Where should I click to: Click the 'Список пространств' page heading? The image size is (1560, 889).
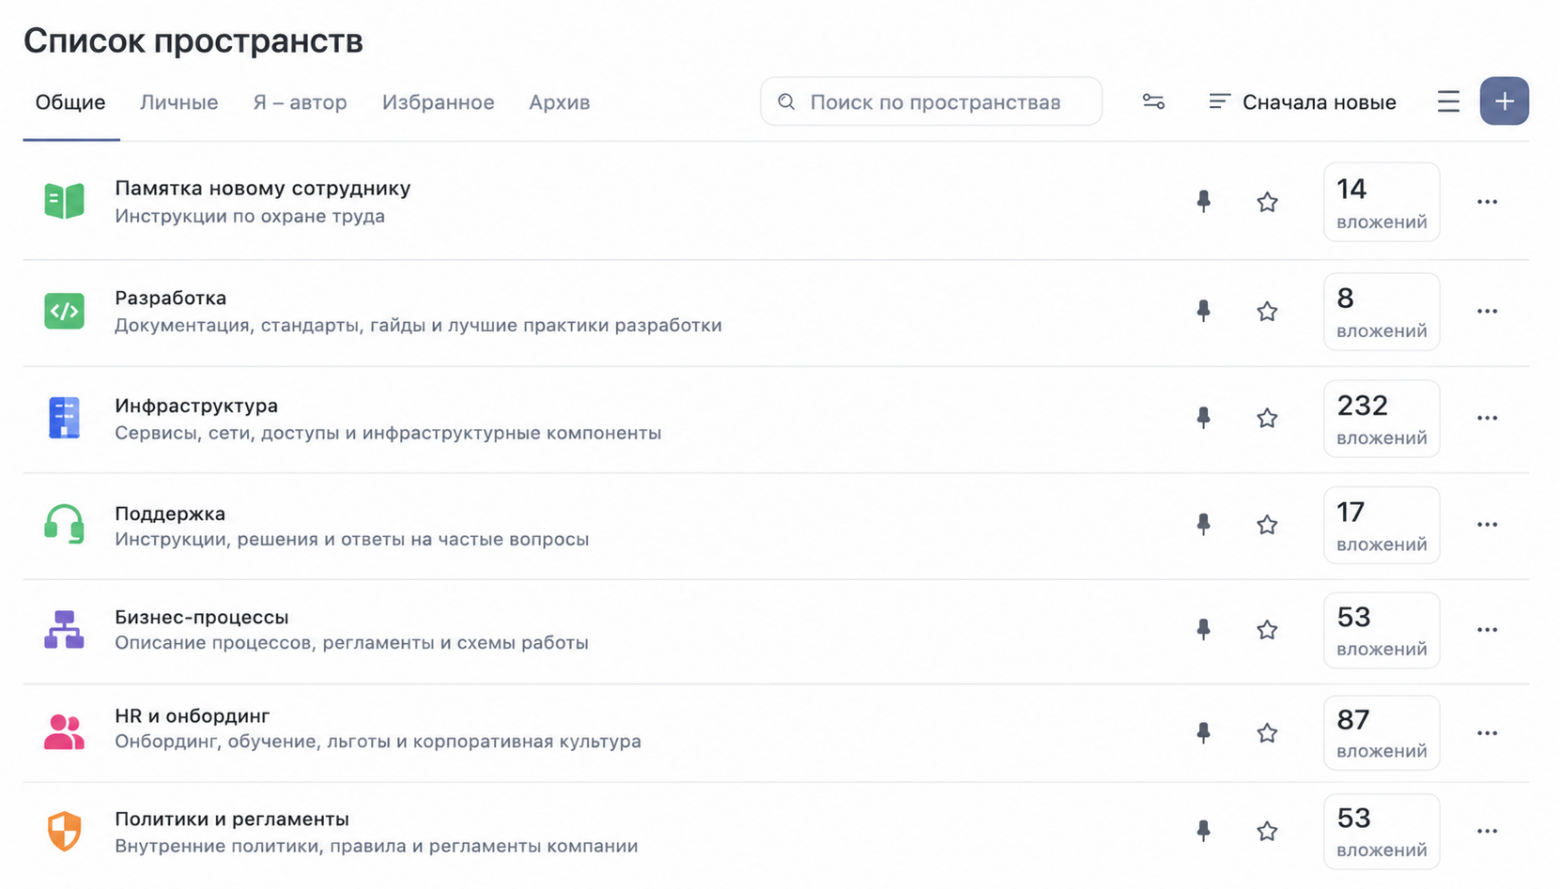193,41
